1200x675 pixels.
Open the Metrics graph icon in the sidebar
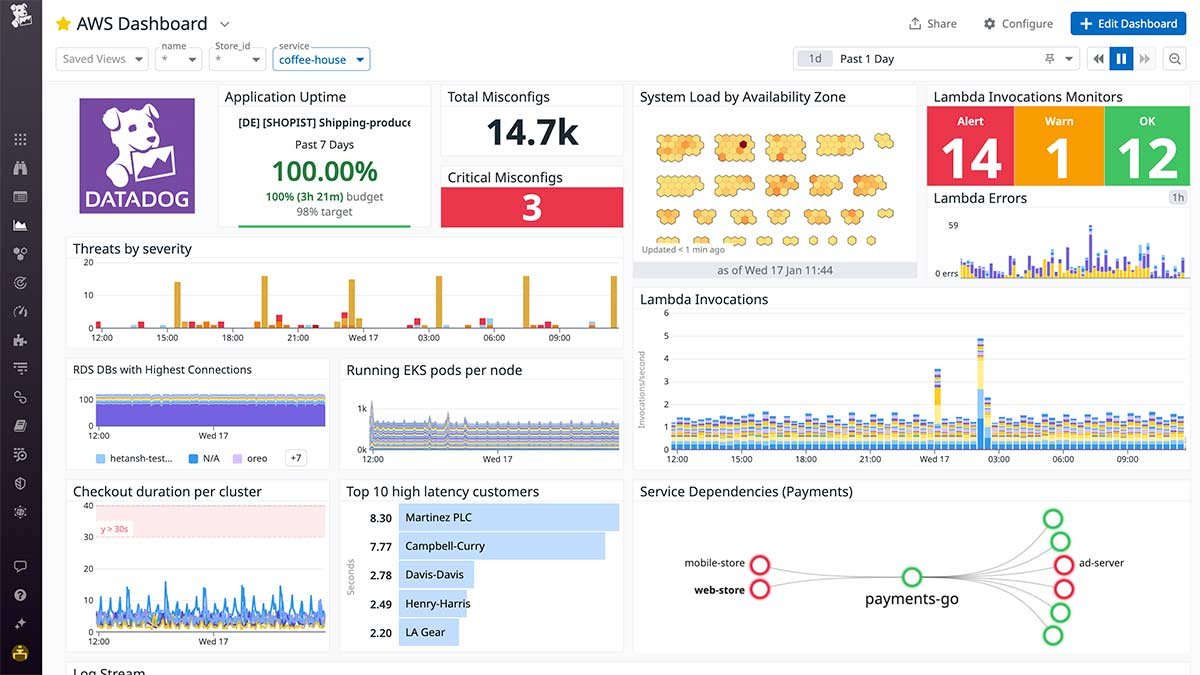(x=21, y=225)
